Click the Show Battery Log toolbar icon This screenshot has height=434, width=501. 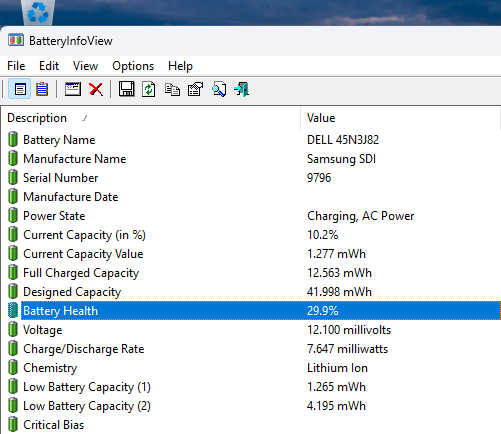pyautogui.click(x=42, y=89)
